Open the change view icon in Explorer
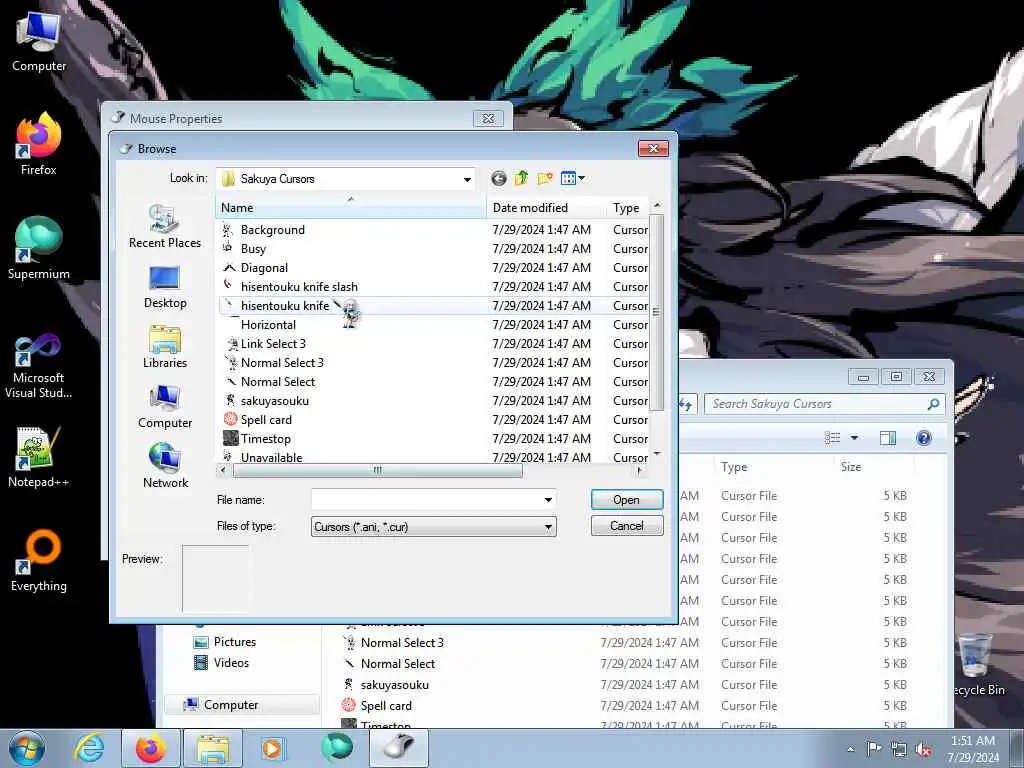Screen dimensions: 1024x768 [832, 438]
